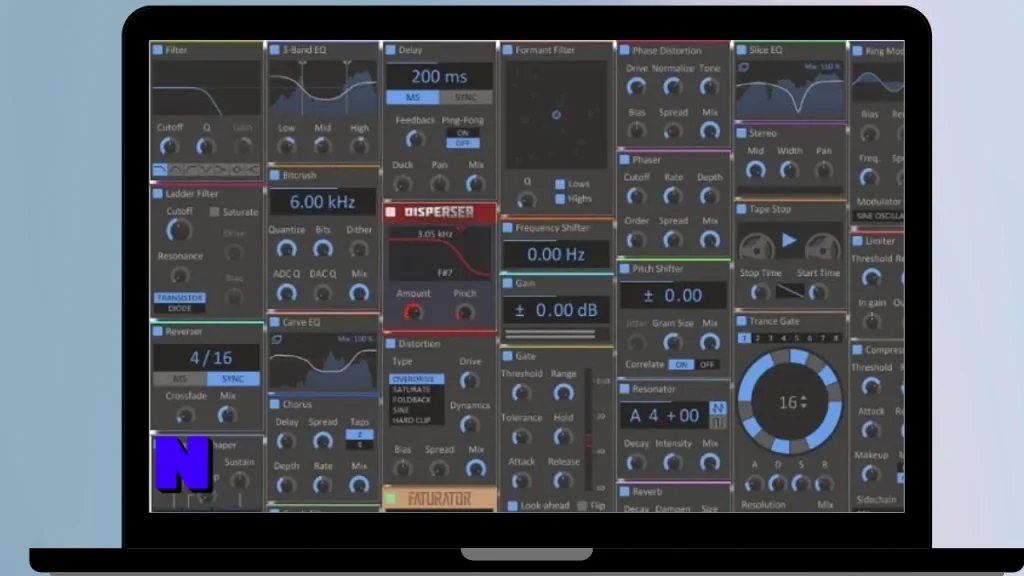Select Trance Gate pattern tab 8
Screen dimensions: 1024x576
835,338
